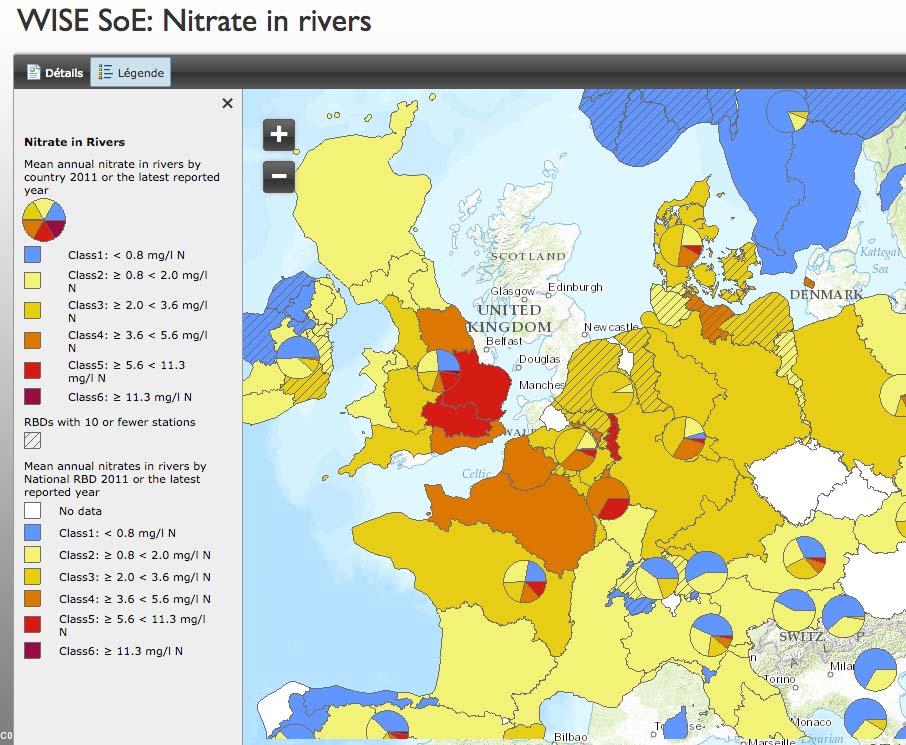
Task: Click the white No data swatch
Action: click(x=34, y=511)
